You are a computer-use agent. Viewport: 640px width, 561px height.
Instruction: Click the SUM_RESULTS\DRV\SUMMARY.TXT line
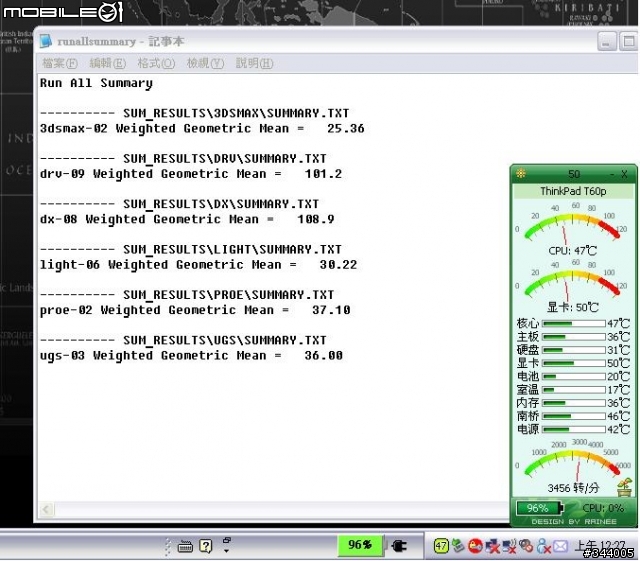click(x=183, y=158)
